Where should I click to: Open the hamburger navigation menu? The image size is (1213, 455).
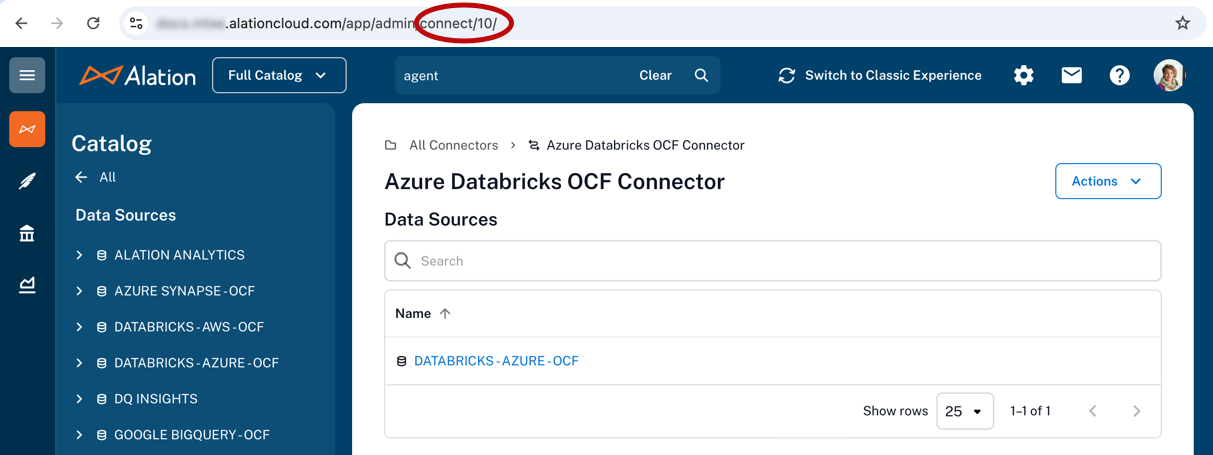pyautogui.click(x=27, y=75)
